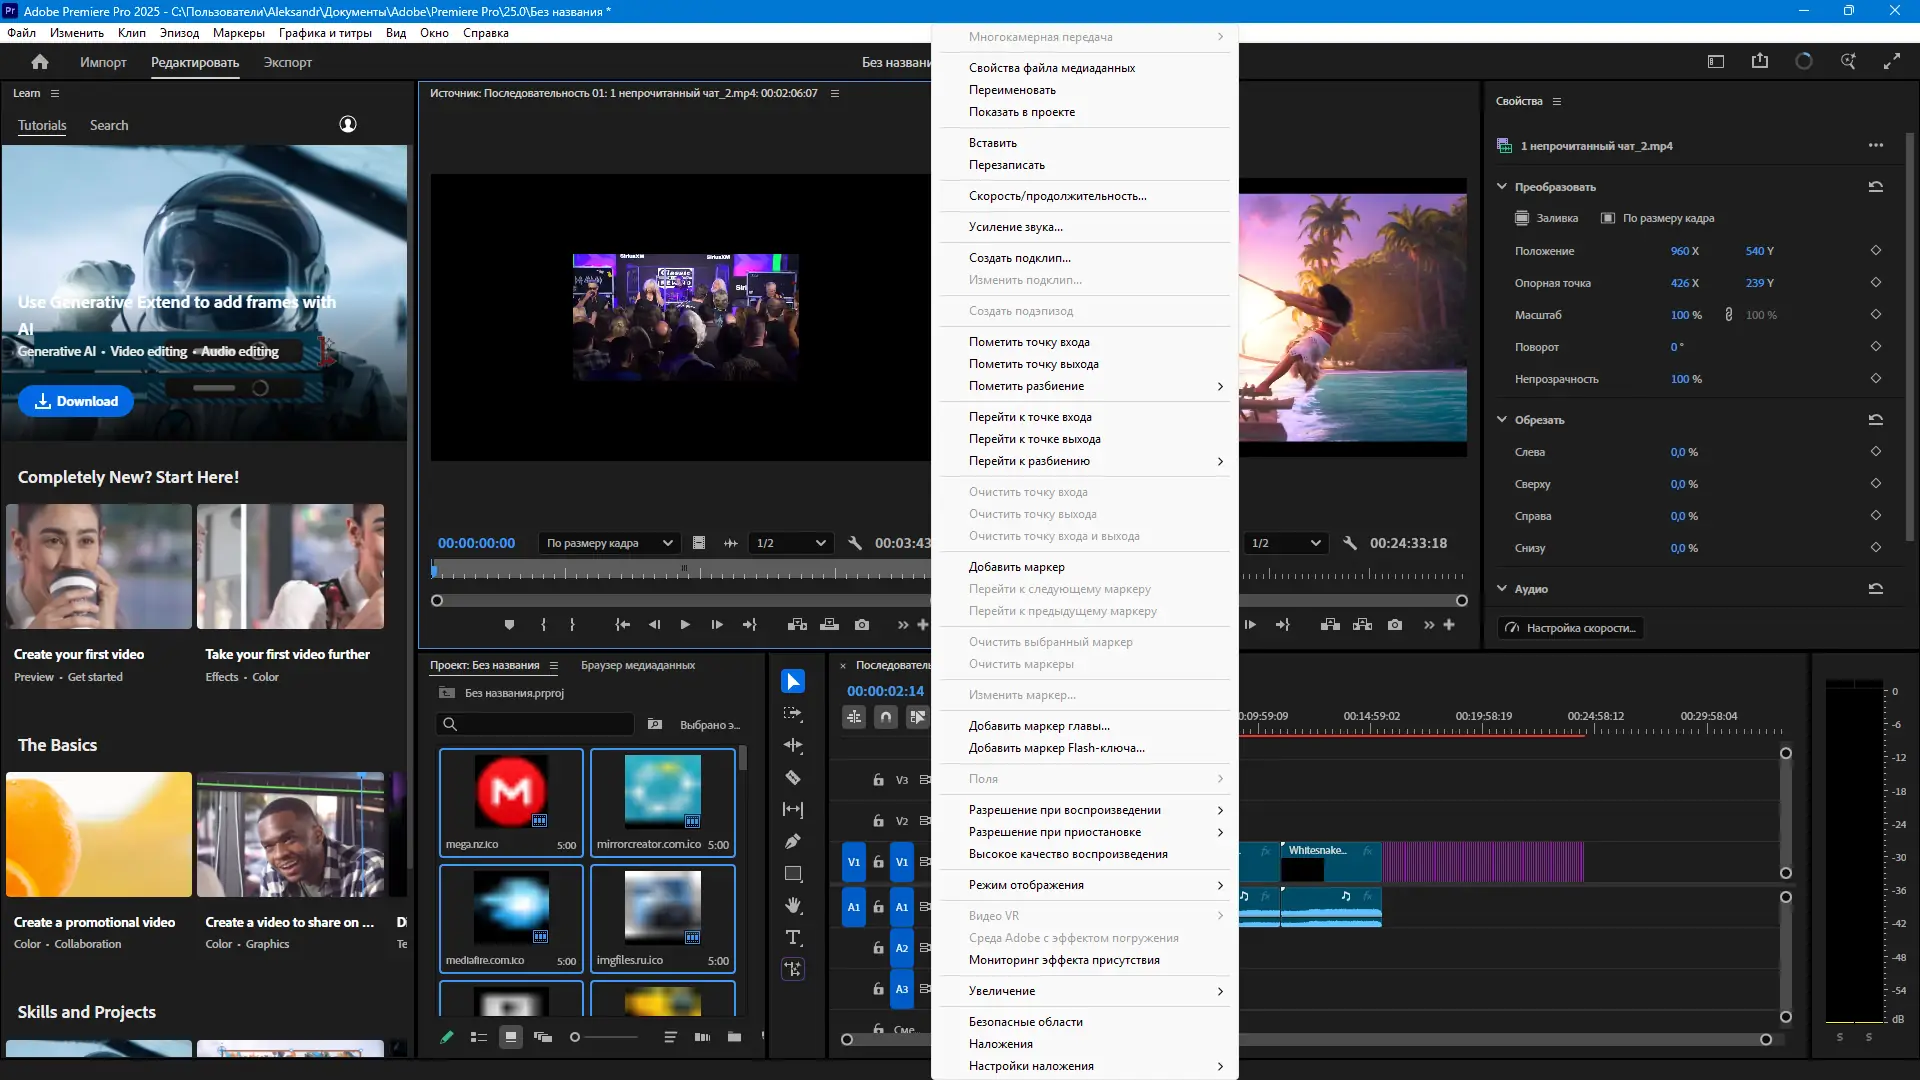Viewport: 1920px width, 1080px height.
Task: Toggle track lock on V3
Action: (x=878, y=780)
